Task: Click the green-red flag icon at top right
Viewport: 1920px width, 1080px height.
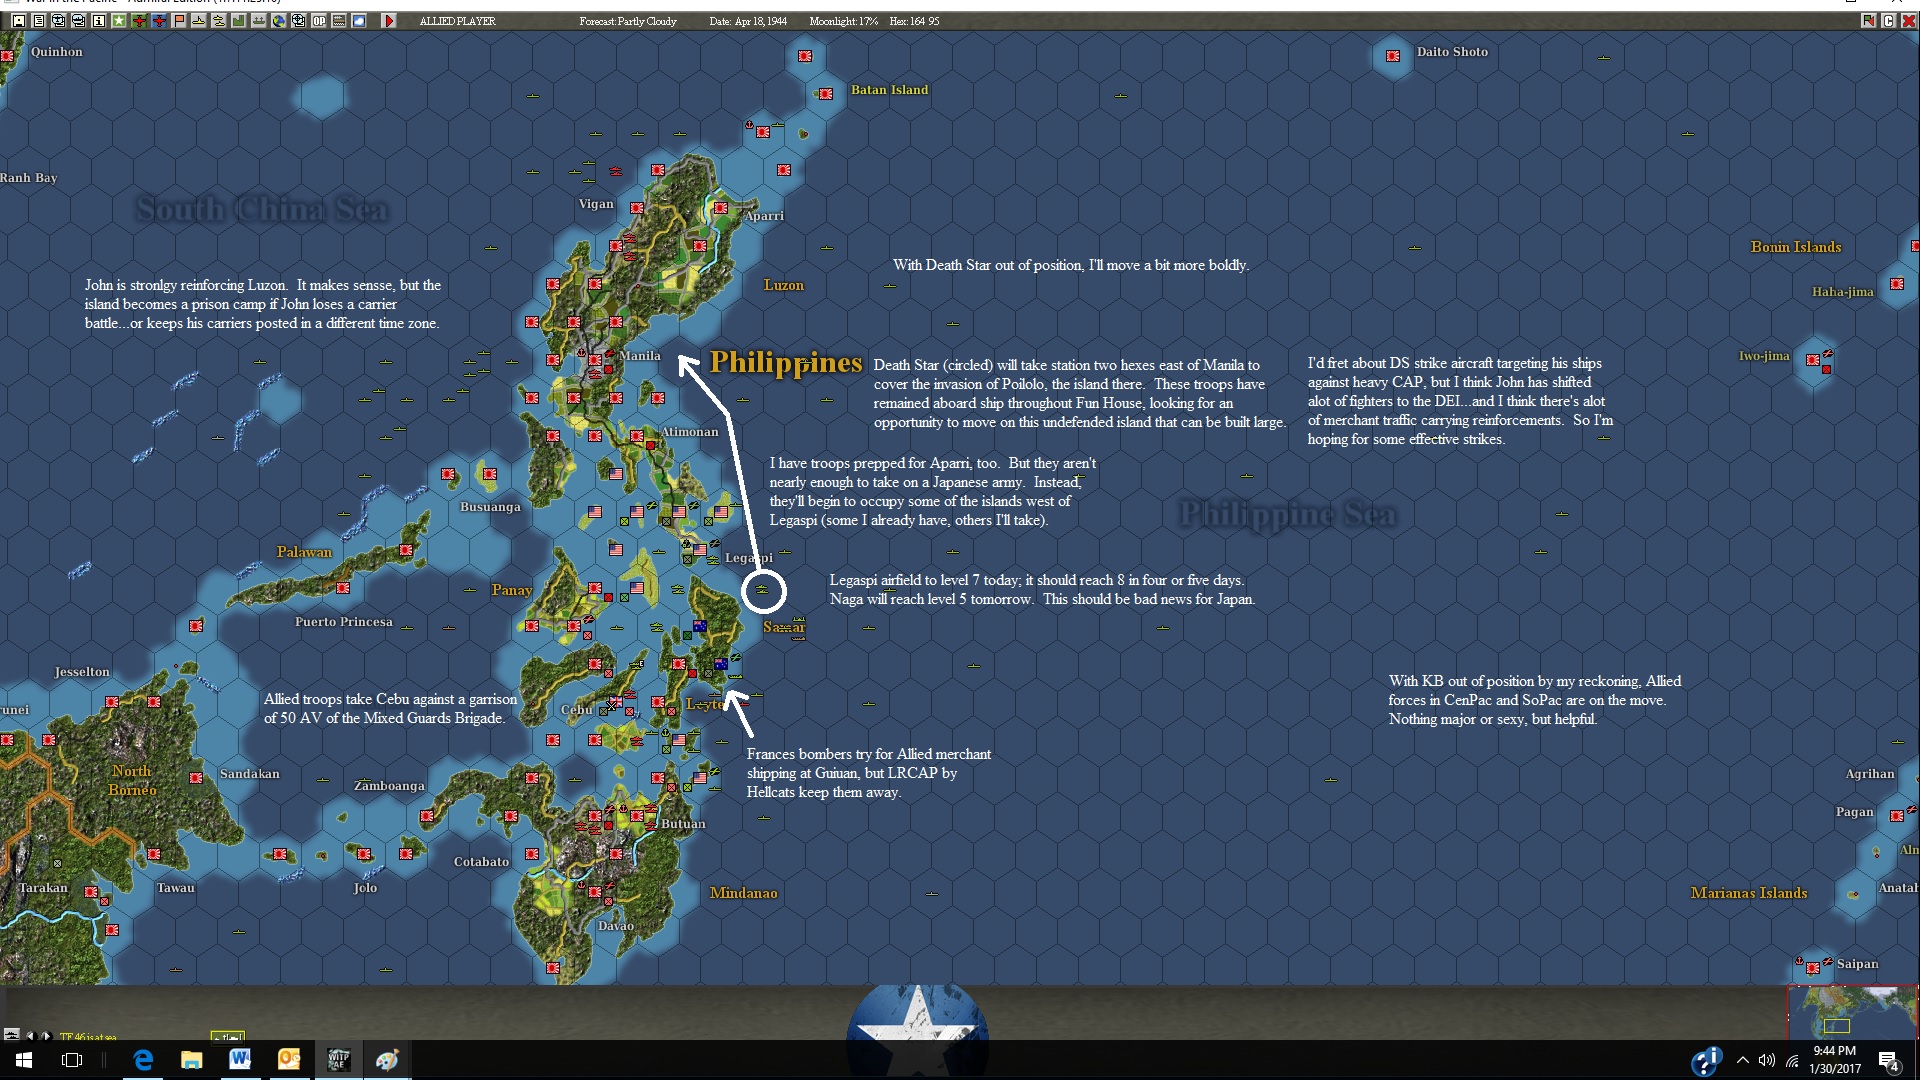Action: pos(1868,20)
